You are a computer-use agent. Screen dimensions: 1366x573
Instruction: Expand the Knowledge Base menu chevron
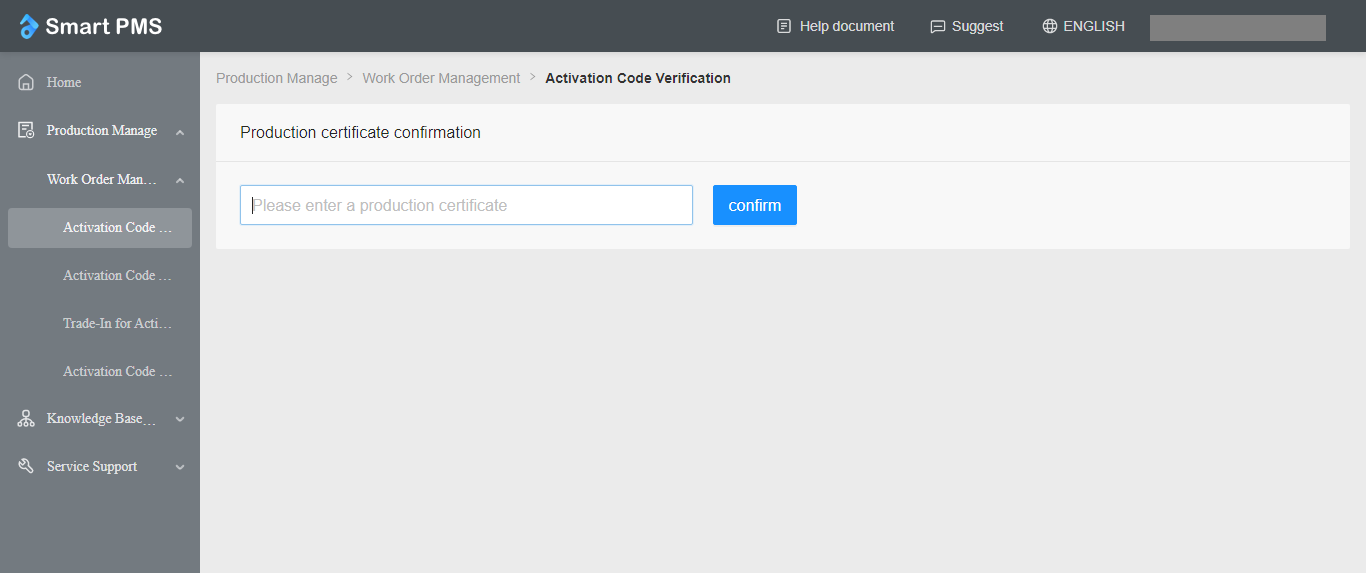coord(180,419)
